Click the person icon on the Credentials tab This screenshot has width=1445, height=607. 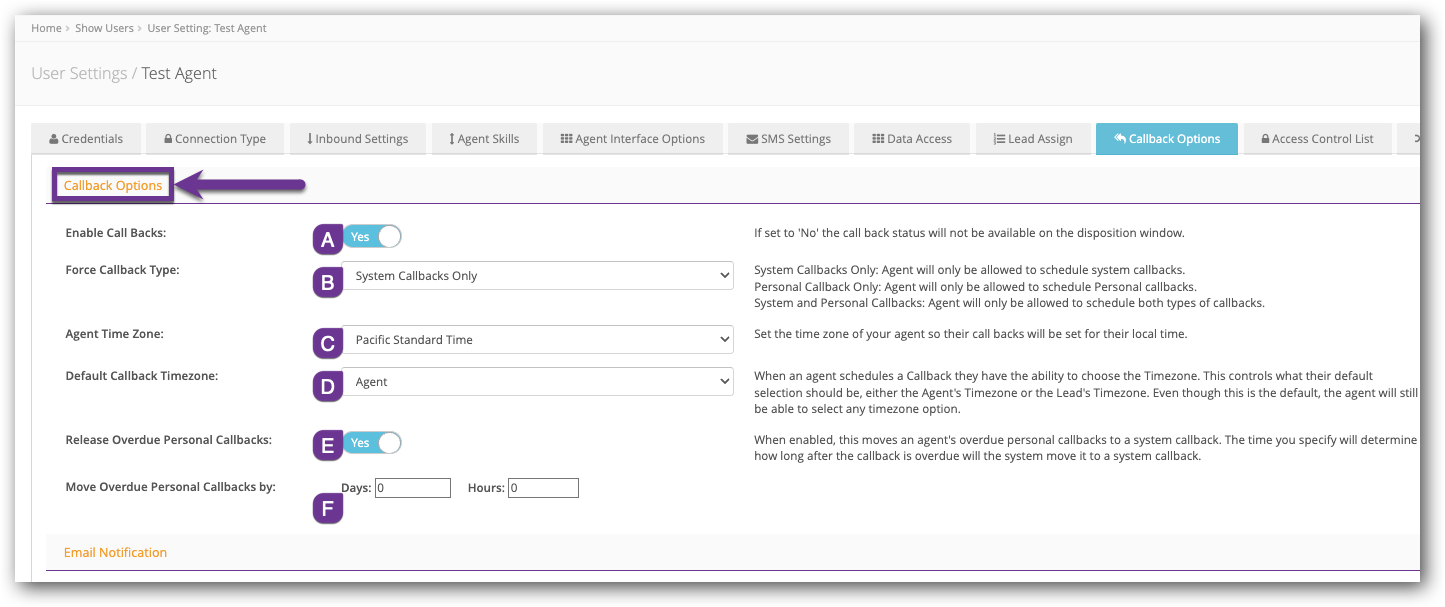54,138
